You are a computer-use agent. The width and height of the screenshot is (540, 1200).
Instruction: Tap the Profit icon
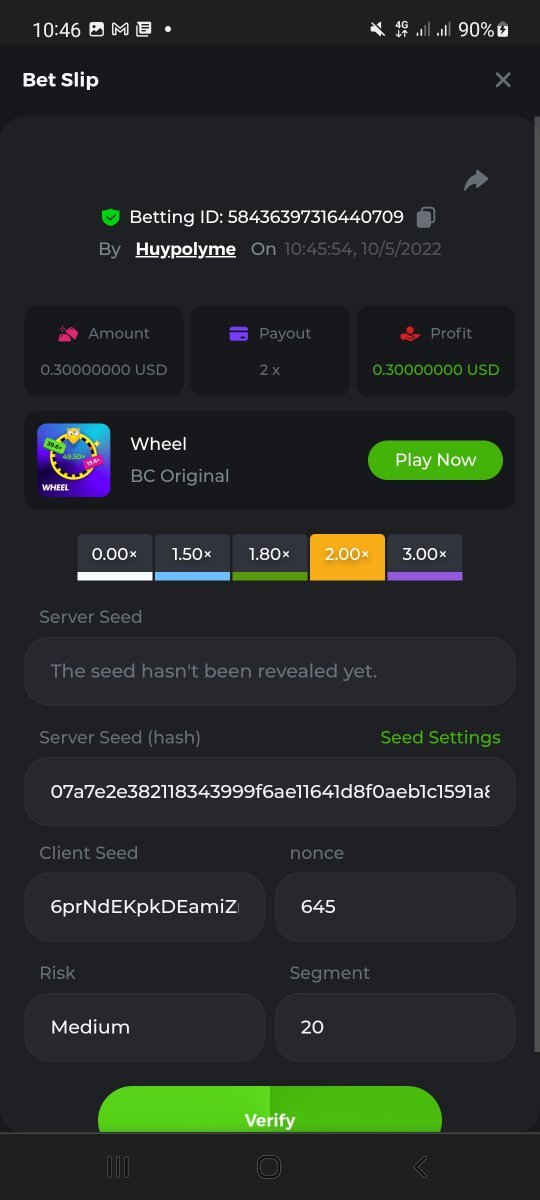click(x=409, y=333)
